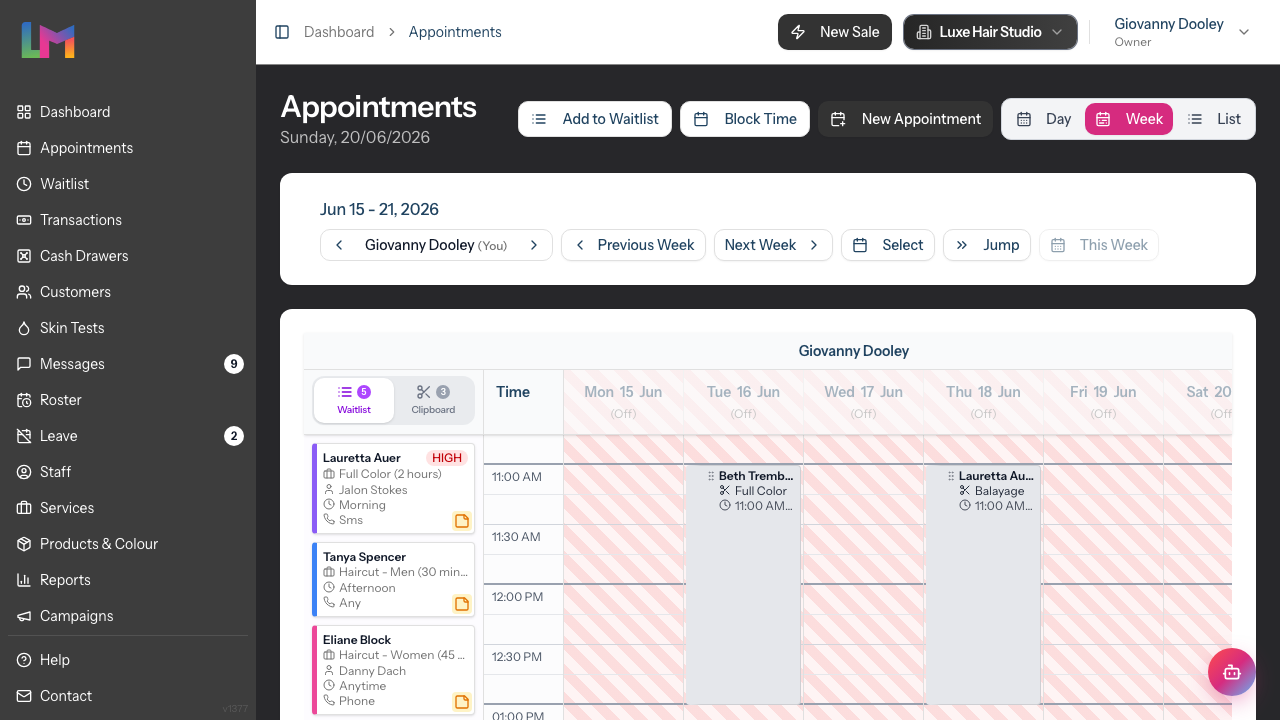Go to previous staff member with left chevron

tap(339, 245)
